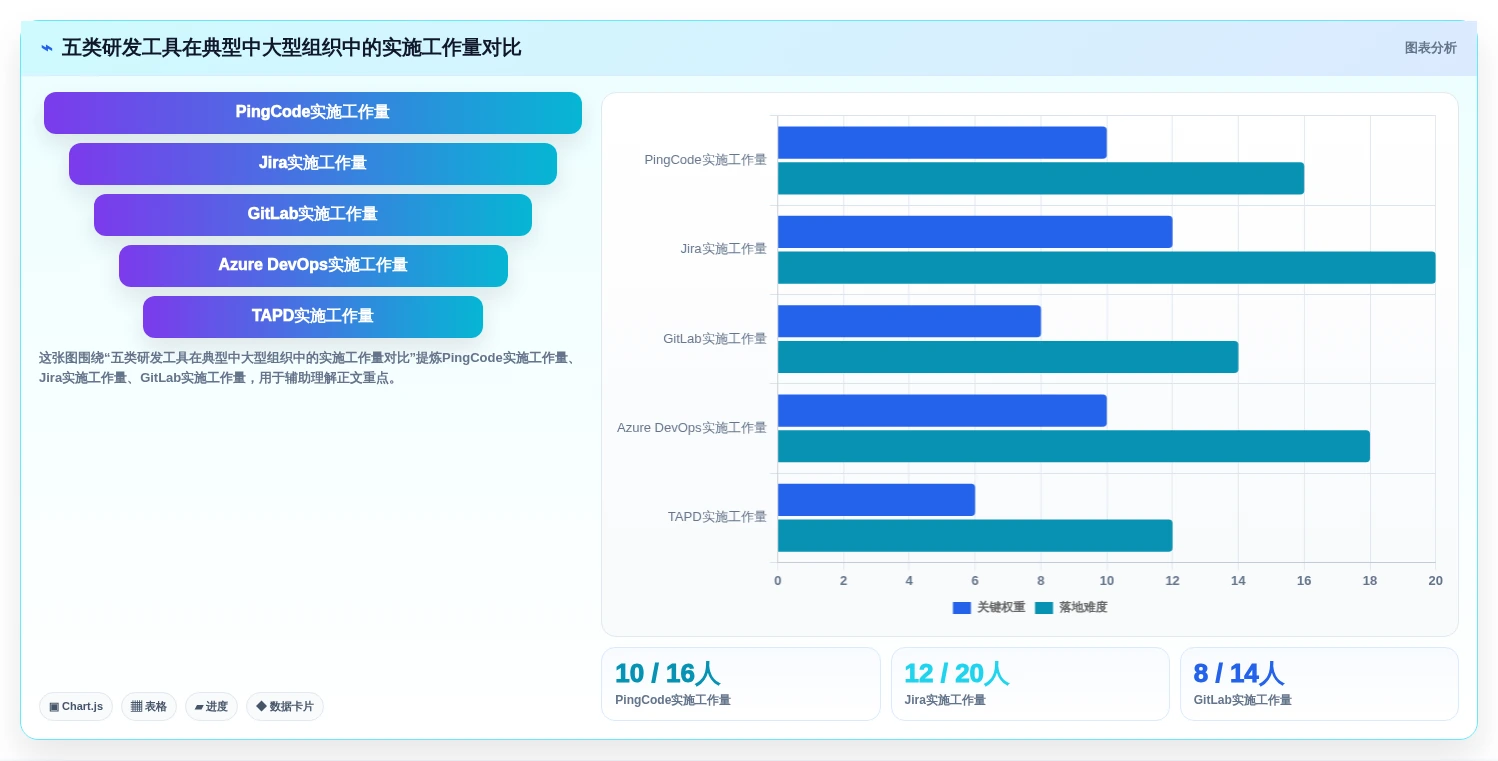Select the PingCode实施工作量 funnel bar

(313, 113)
